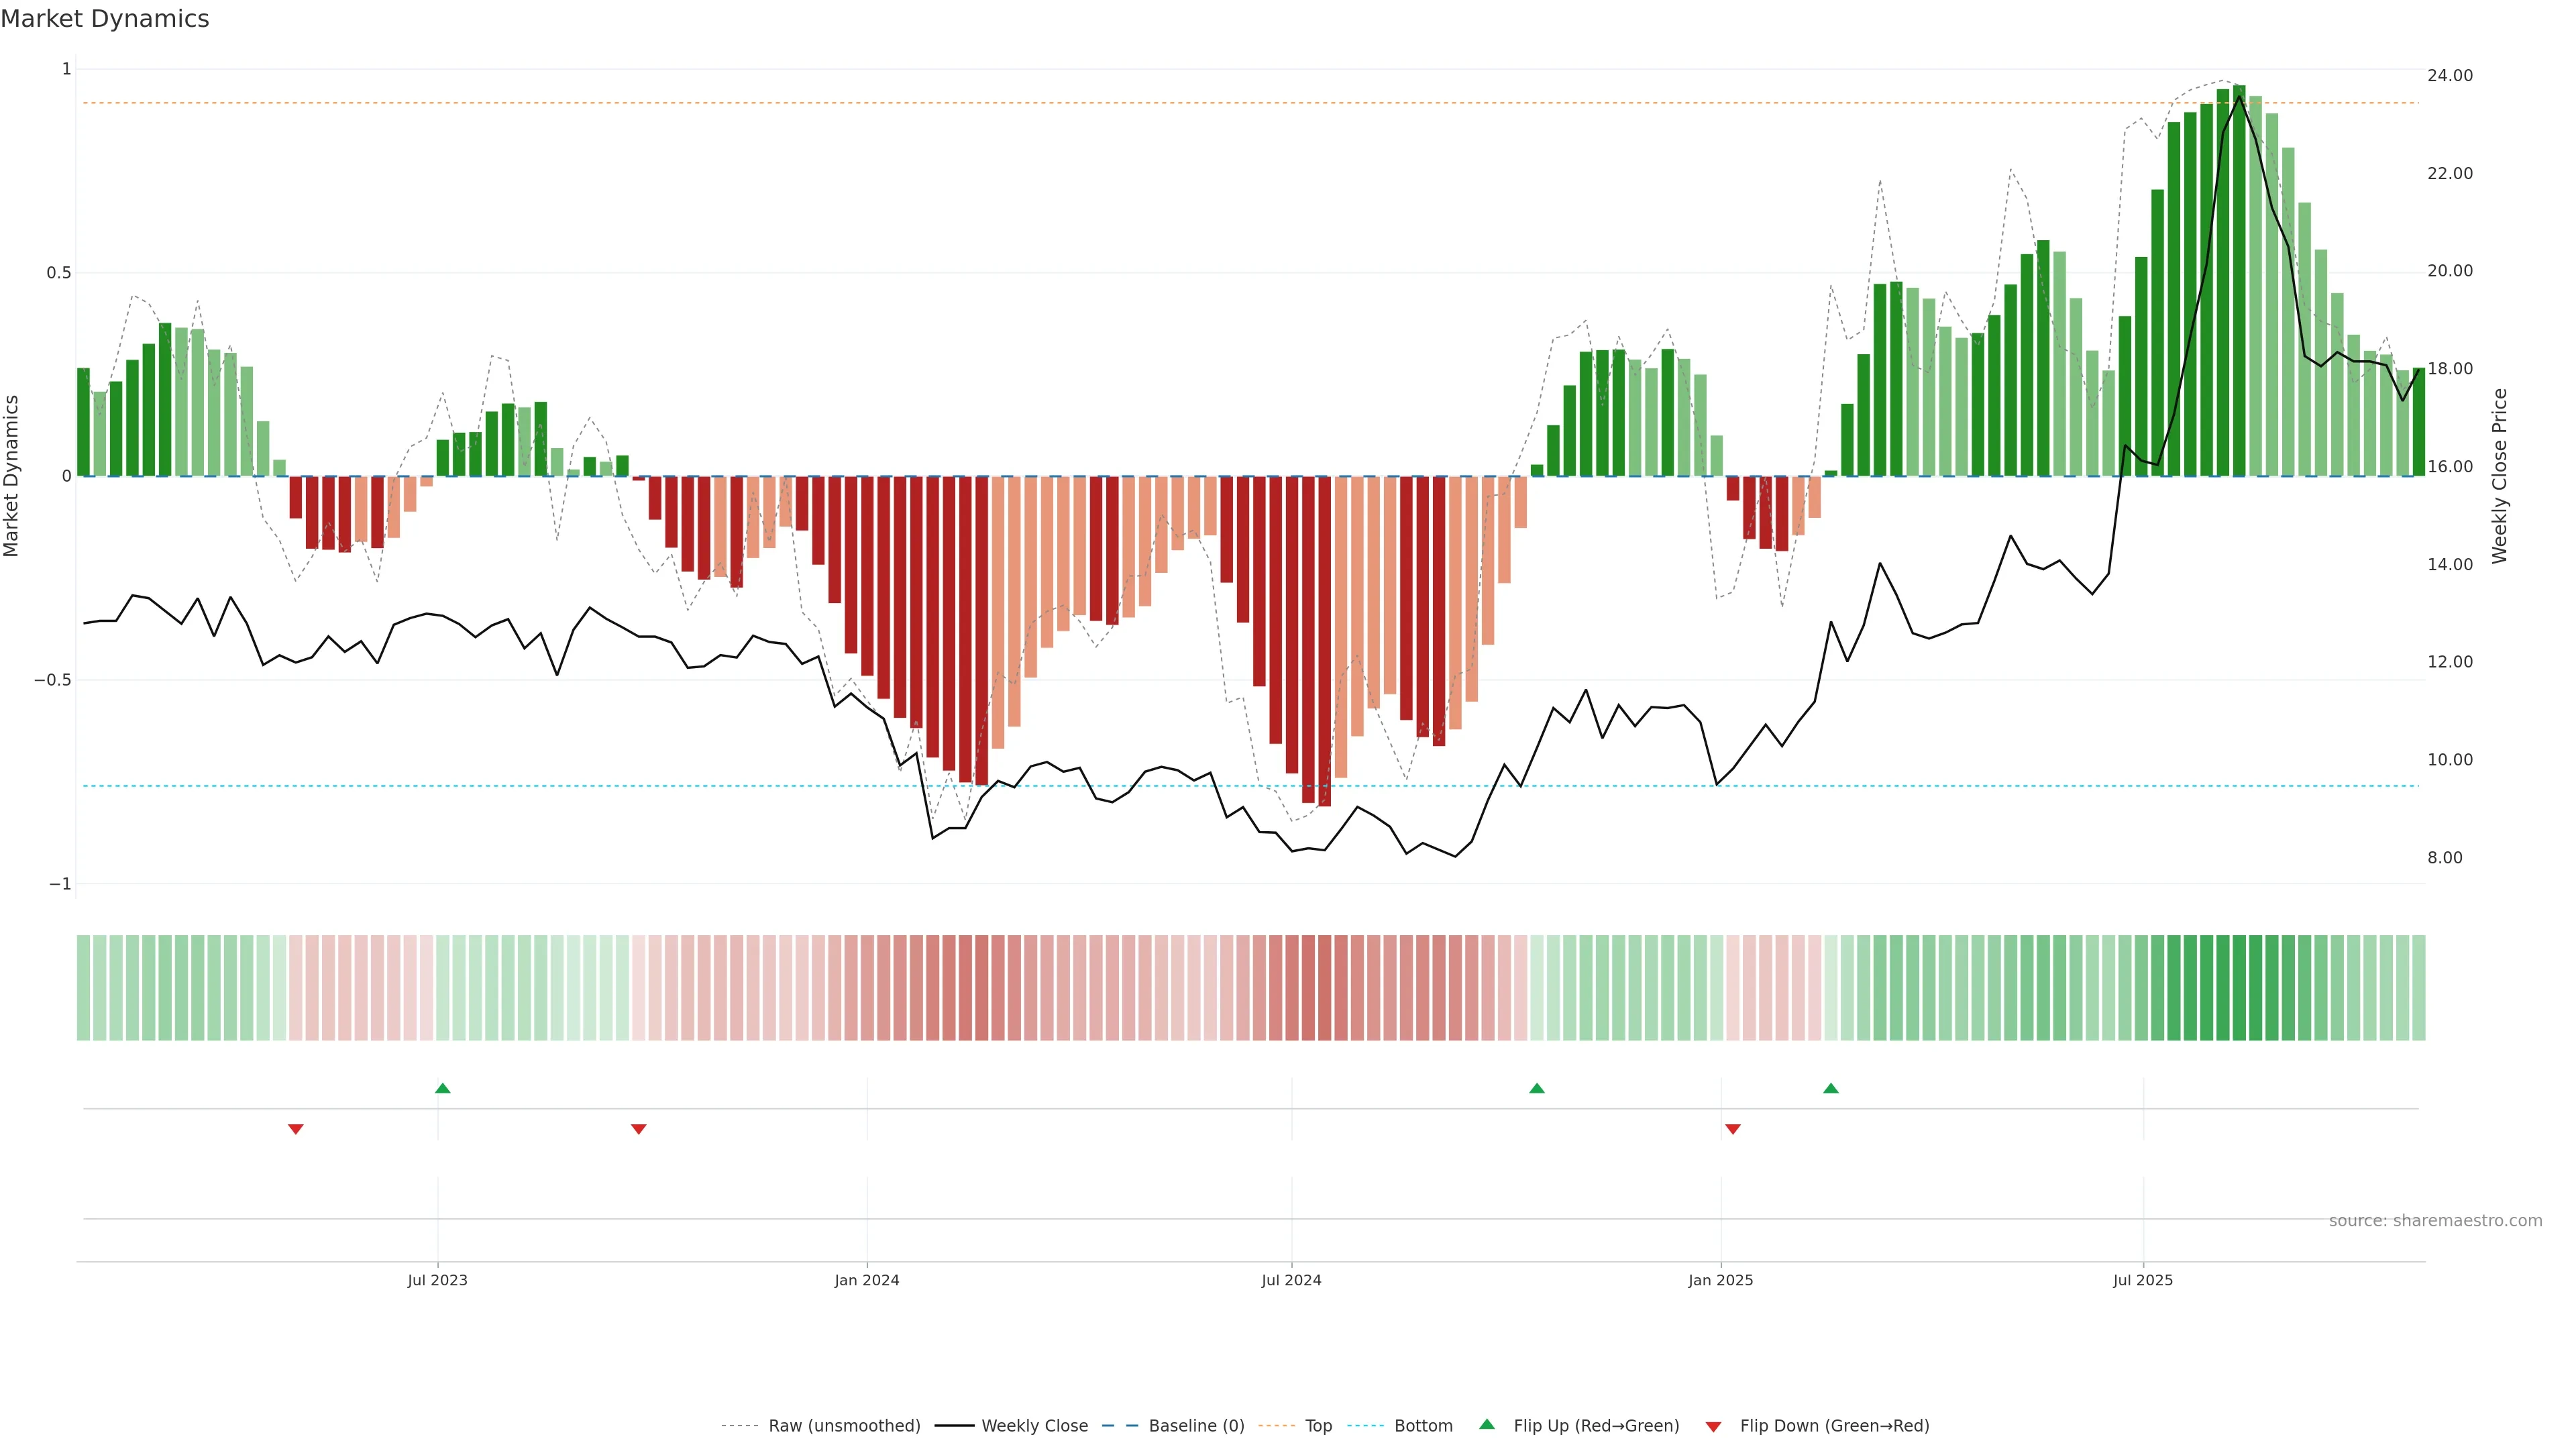Click the first red flip-down triangle marker
This screenshot has height=1449, width=2576.
tap(296, 1129)
